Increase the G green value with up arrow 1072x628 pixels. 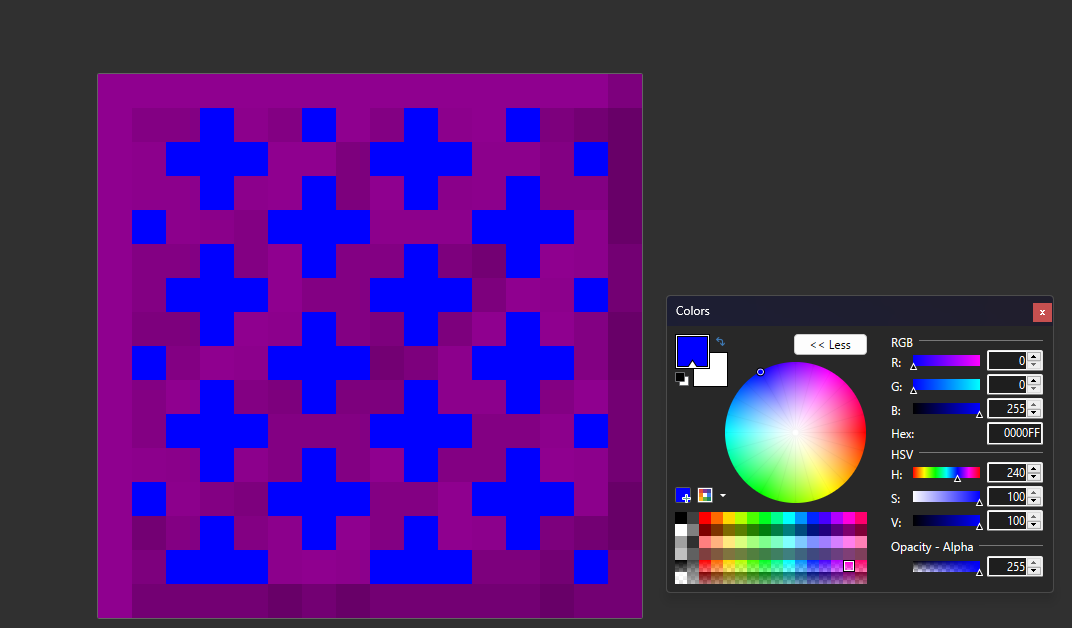[x=1034, y=381]
